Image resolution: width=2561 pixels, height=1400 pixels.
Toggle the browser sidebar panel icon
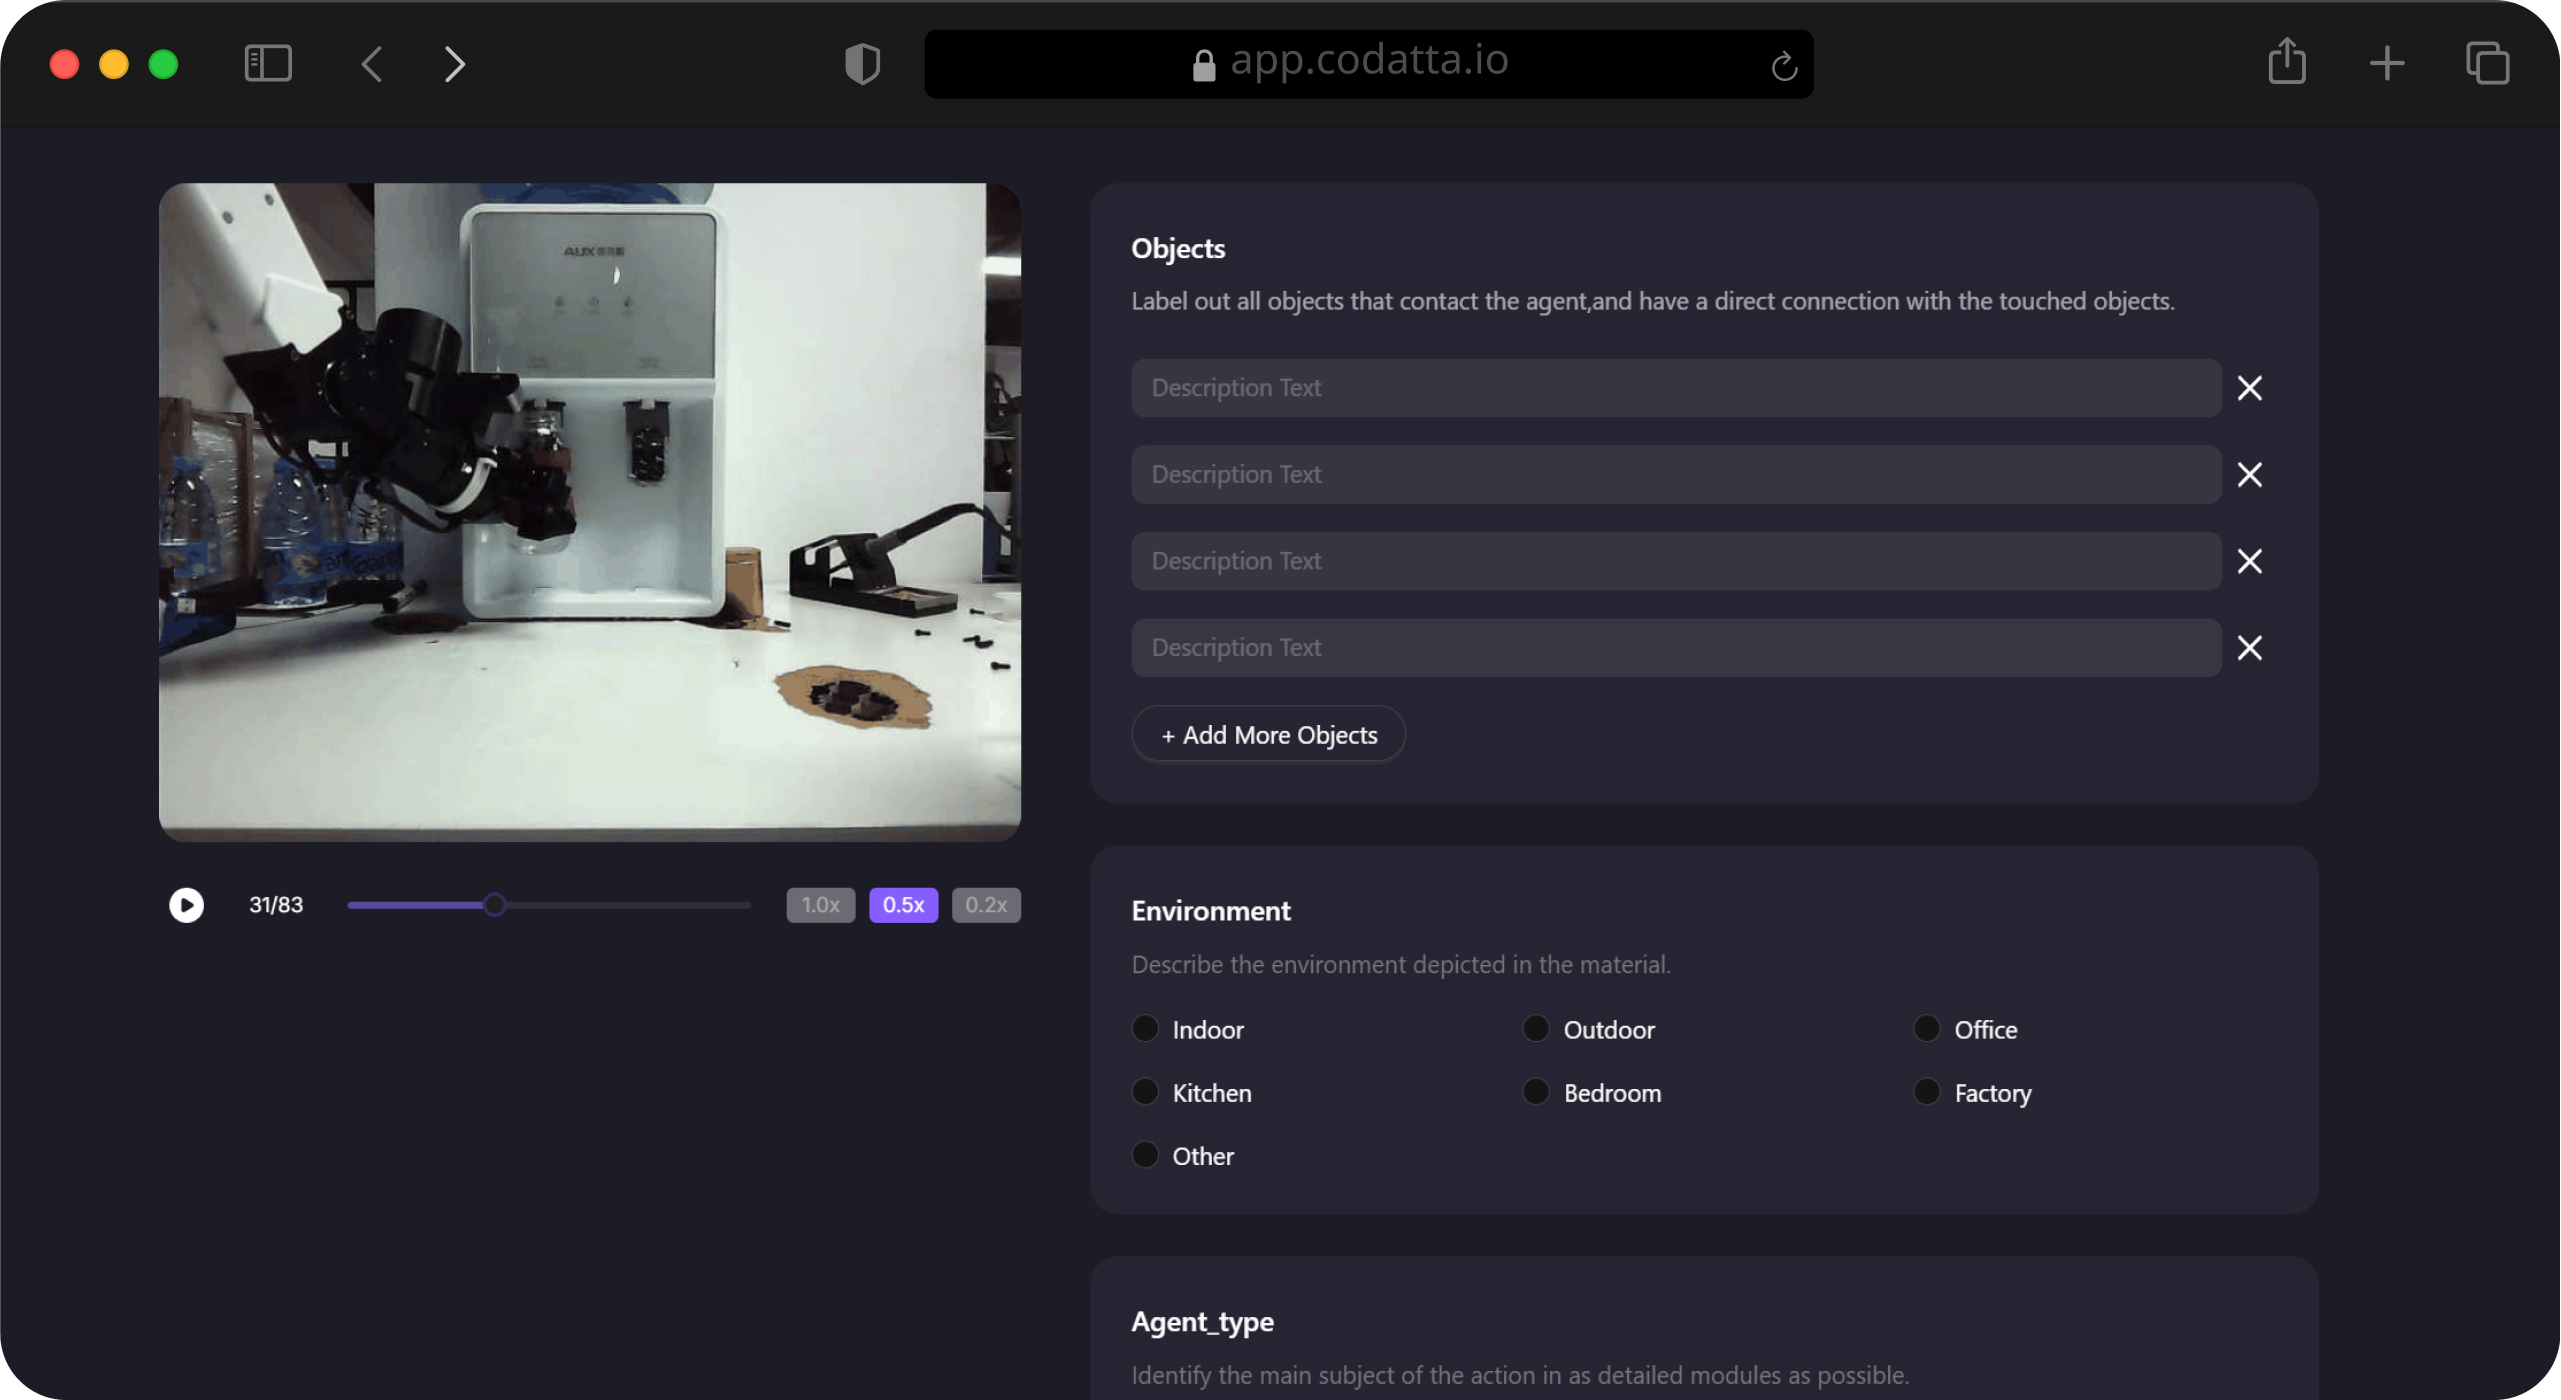(268, 64)
